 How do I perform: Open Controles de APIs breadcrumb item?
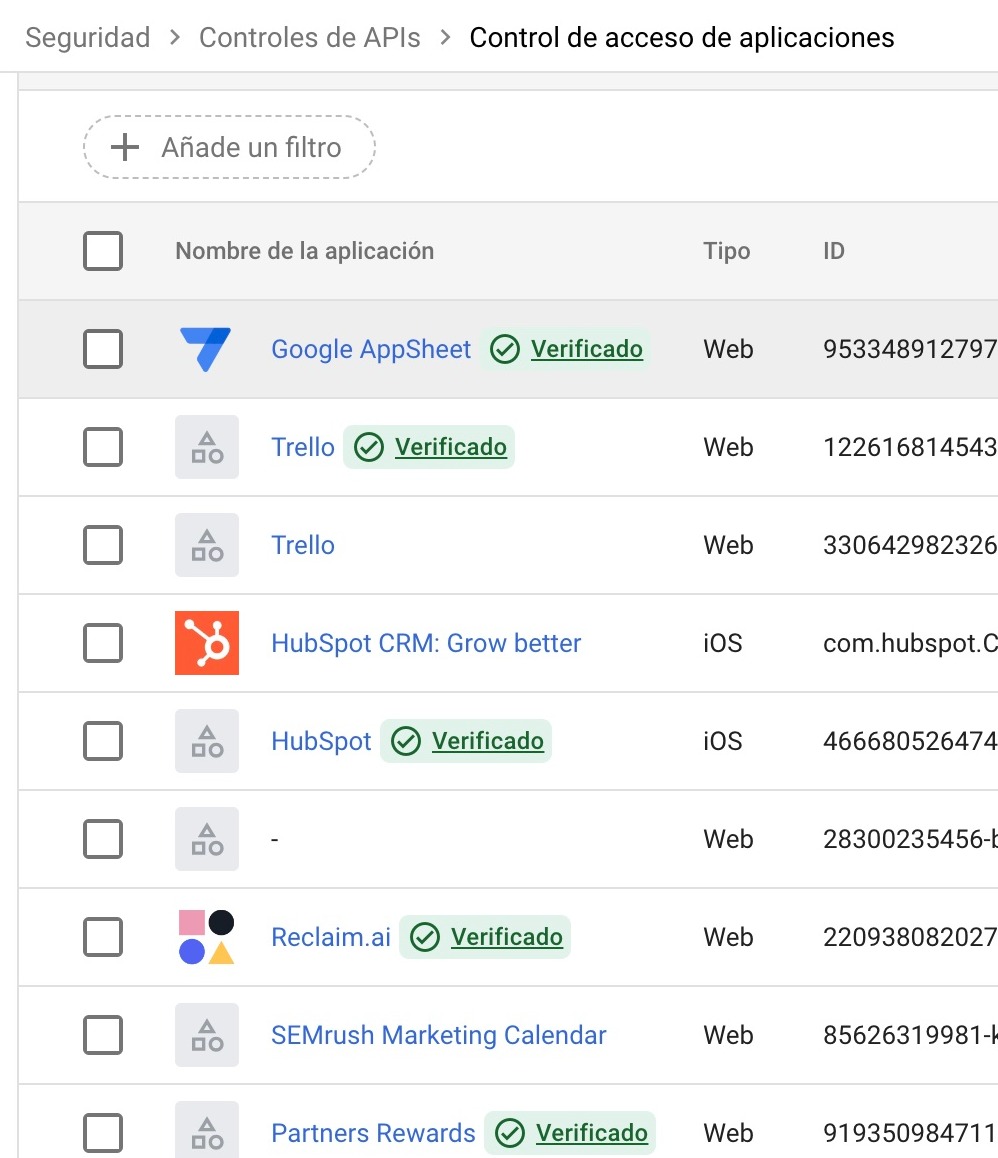[x=310, y=38]
